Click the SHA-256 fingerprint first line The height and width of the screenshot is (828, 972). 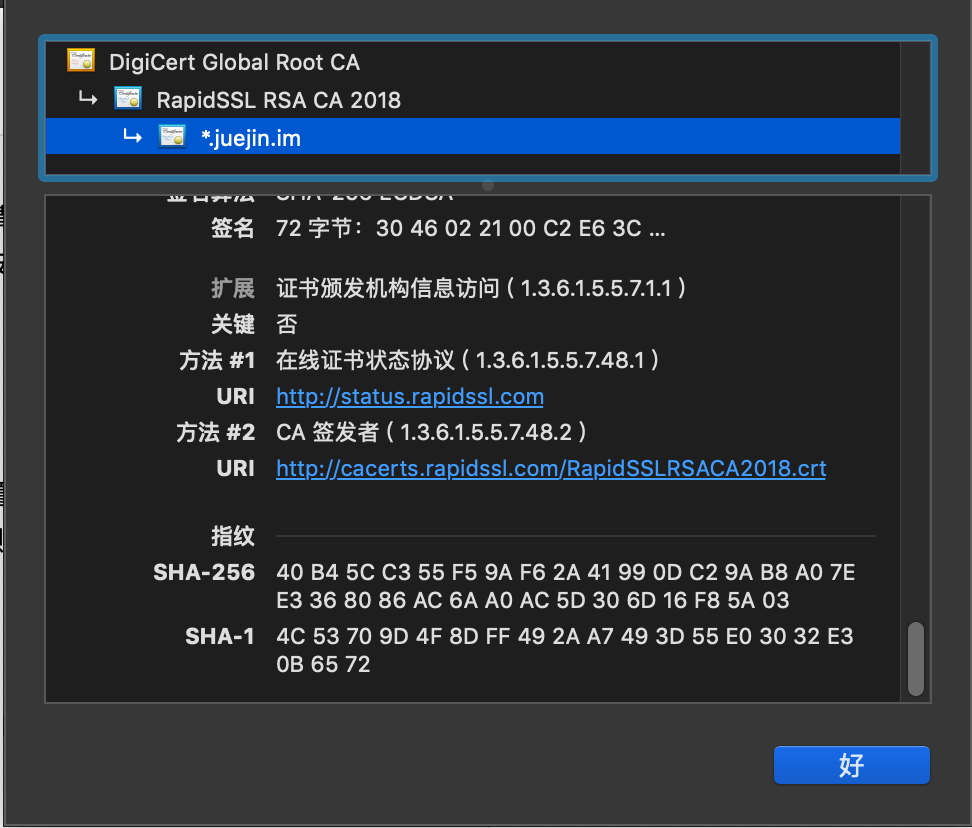565,572
